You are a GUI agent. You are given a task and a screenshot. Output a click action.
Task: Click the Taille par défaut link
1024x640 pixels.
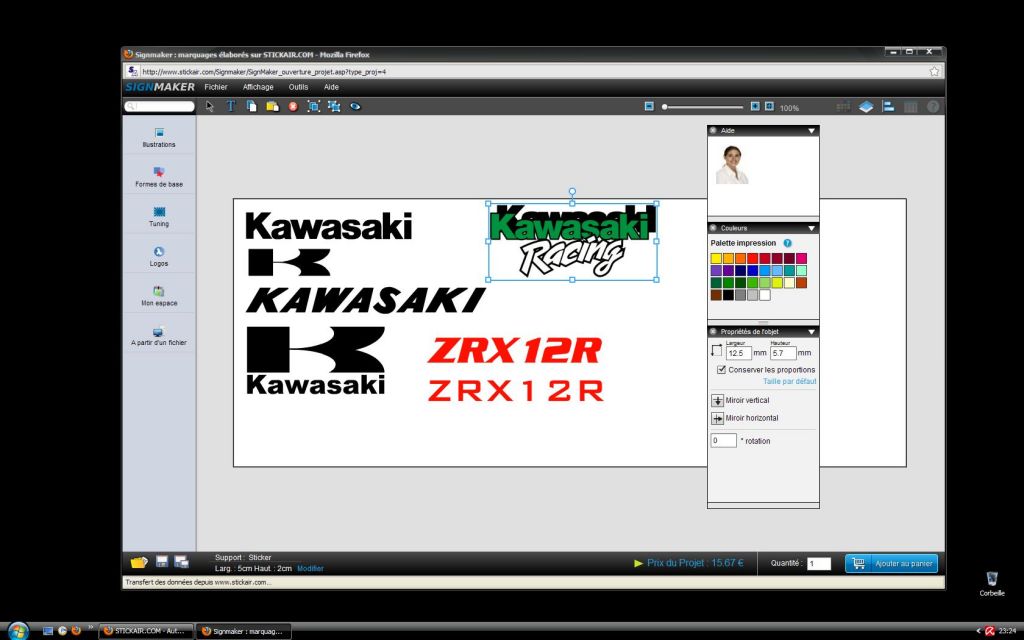coord(790,381)
